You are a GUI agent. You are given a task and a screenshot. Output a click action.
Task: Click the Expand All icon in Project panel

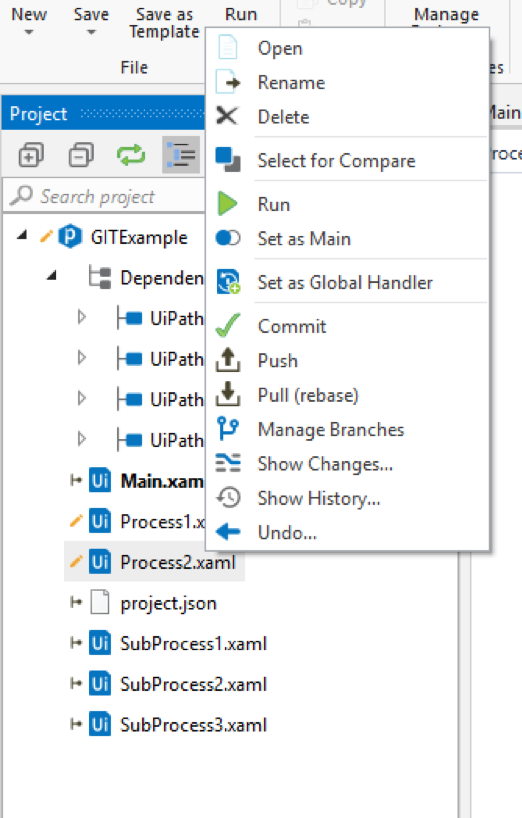point(31,155)
